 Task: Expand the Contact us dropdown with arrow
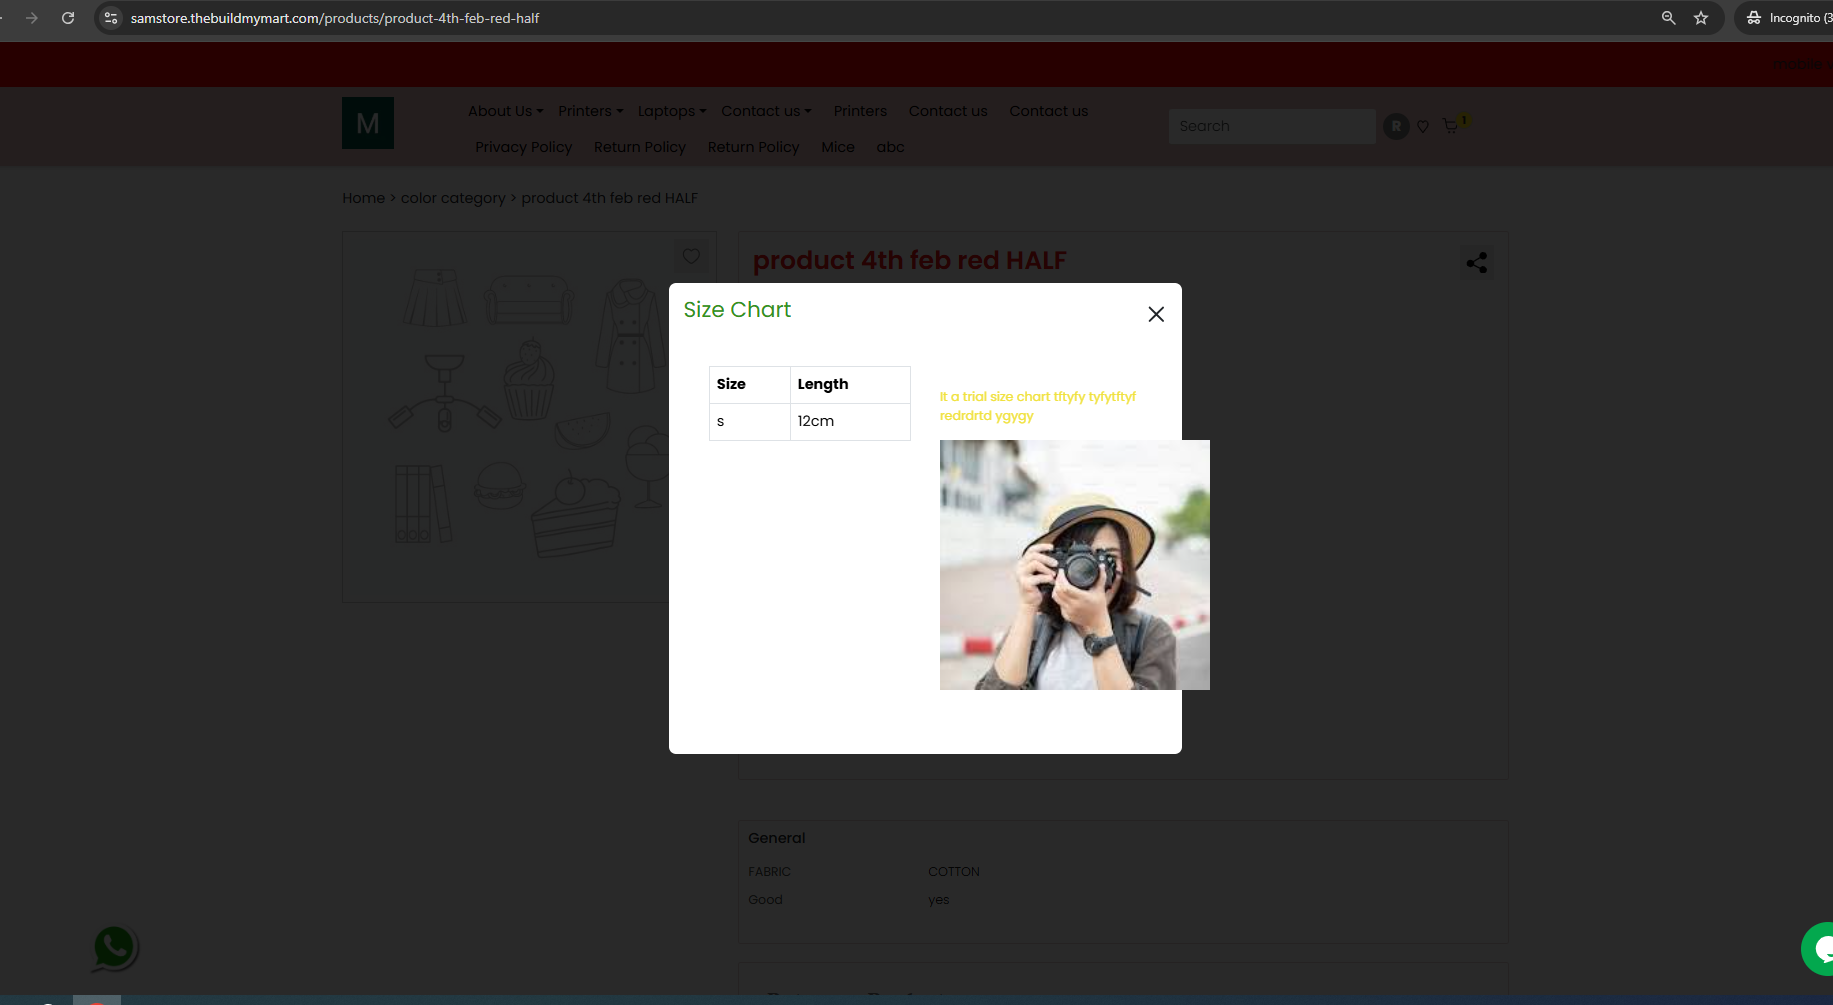(767, 111)
